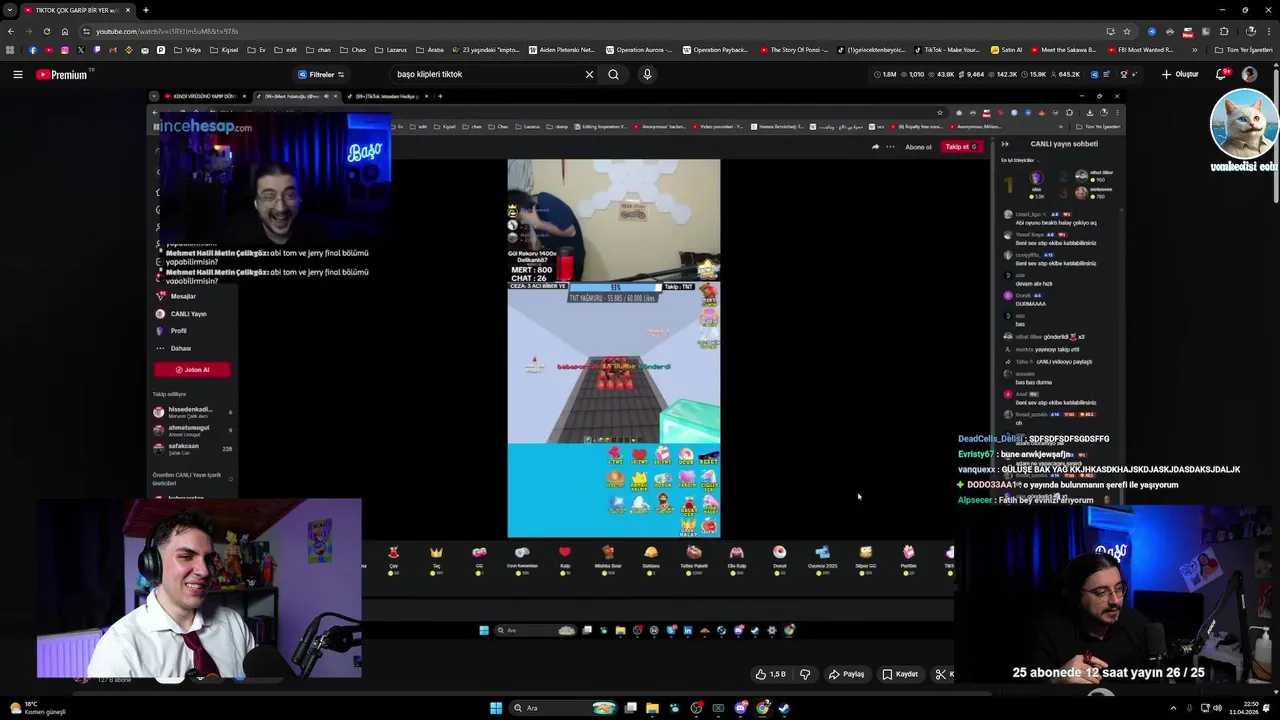Open the Lazarus bookmarks folder

(390, 49)
